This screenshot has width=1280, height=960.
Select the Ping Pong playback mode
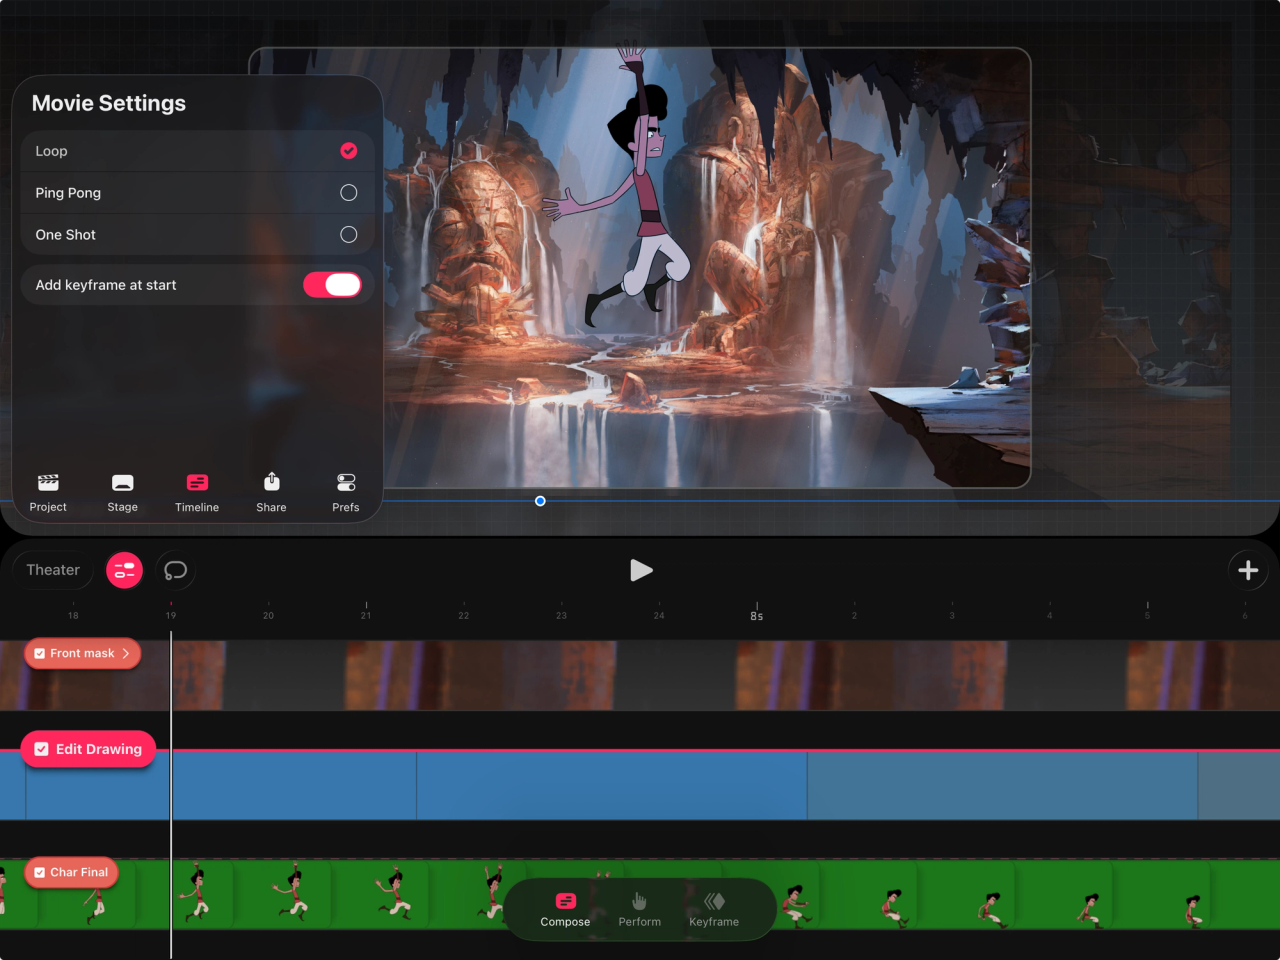coord(348,192)
